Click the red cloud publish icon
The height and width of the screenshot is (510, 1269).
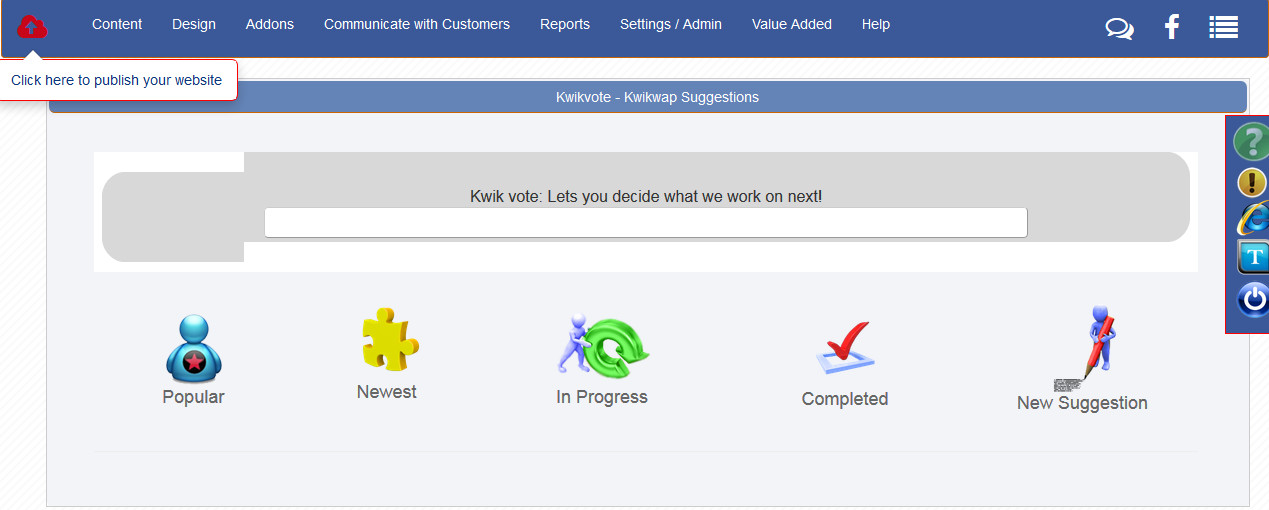point(32,27)
